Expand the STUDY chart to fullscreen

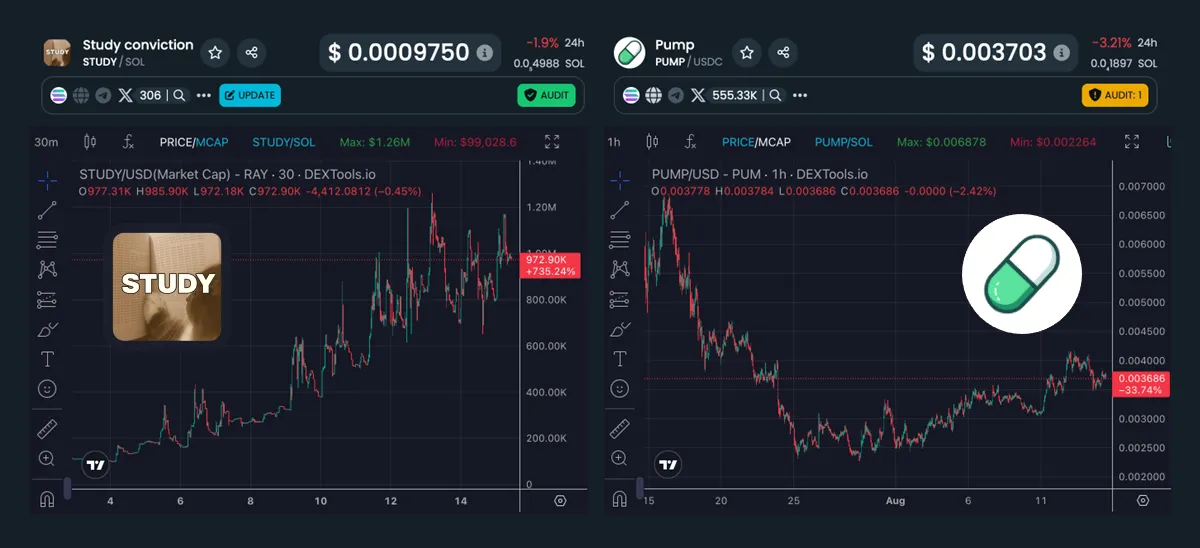tap(552, 142)
